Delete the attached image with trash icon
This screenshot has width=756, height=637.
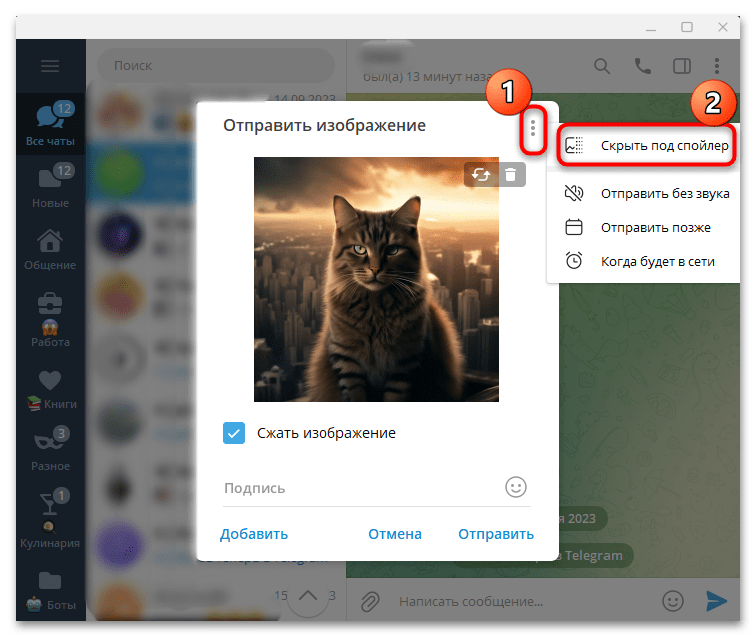click(511, 175)
